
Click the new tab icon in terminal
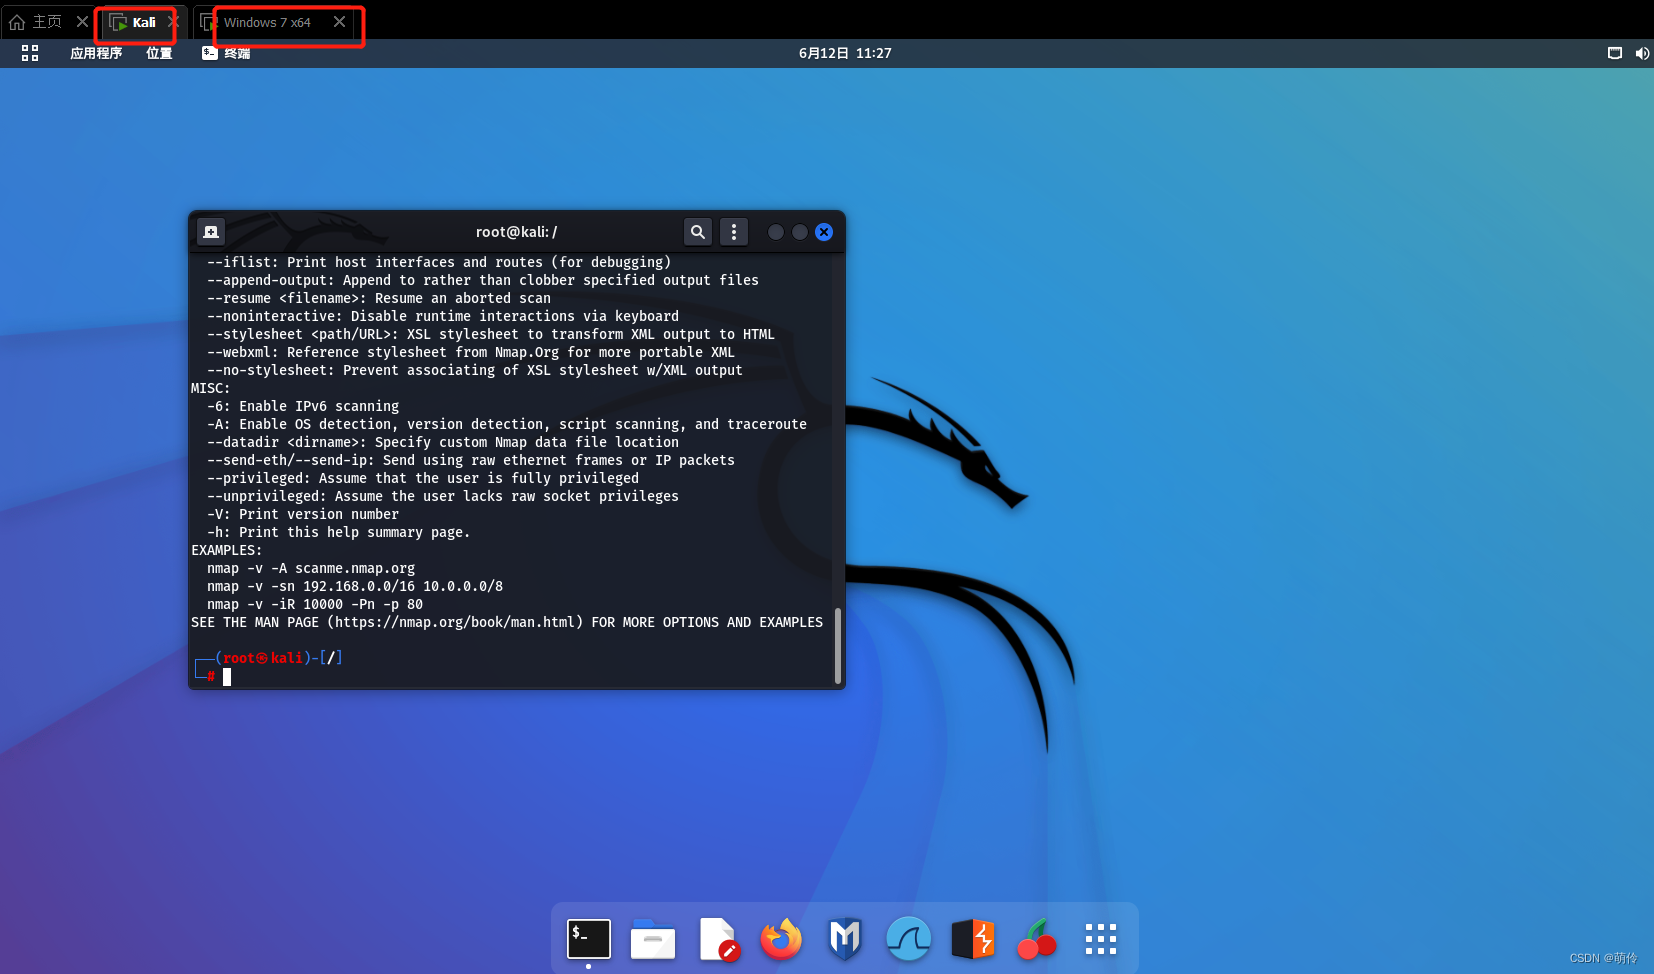[x=211, y=232]
